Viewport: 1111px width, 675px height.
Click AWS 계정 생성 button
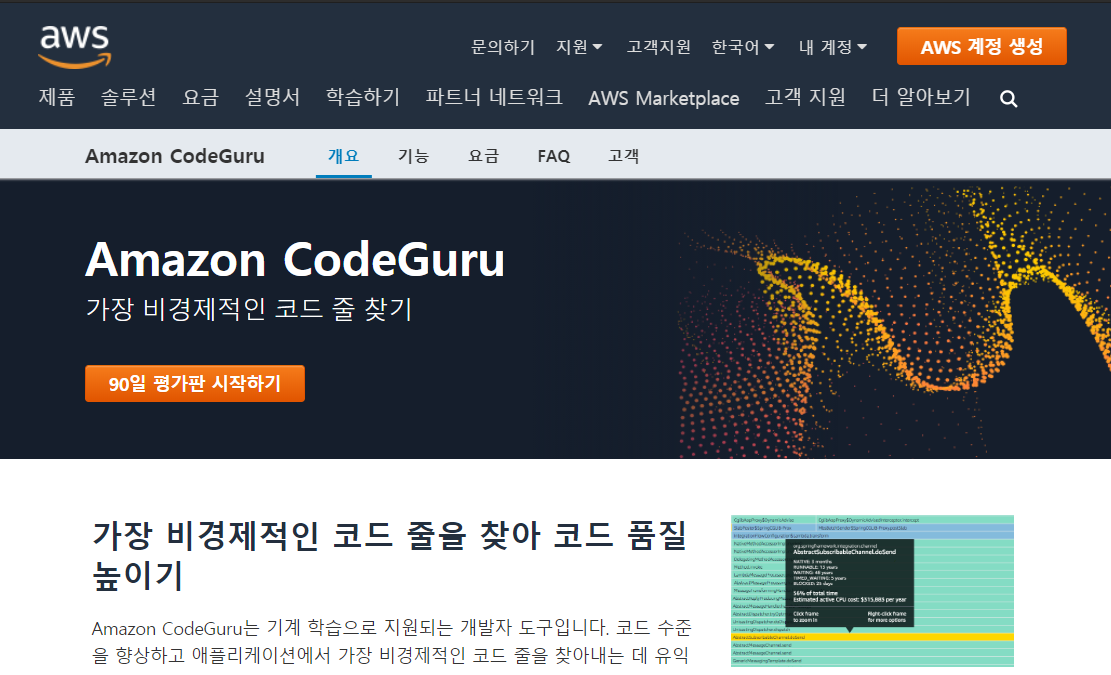(x=981, y=46)
